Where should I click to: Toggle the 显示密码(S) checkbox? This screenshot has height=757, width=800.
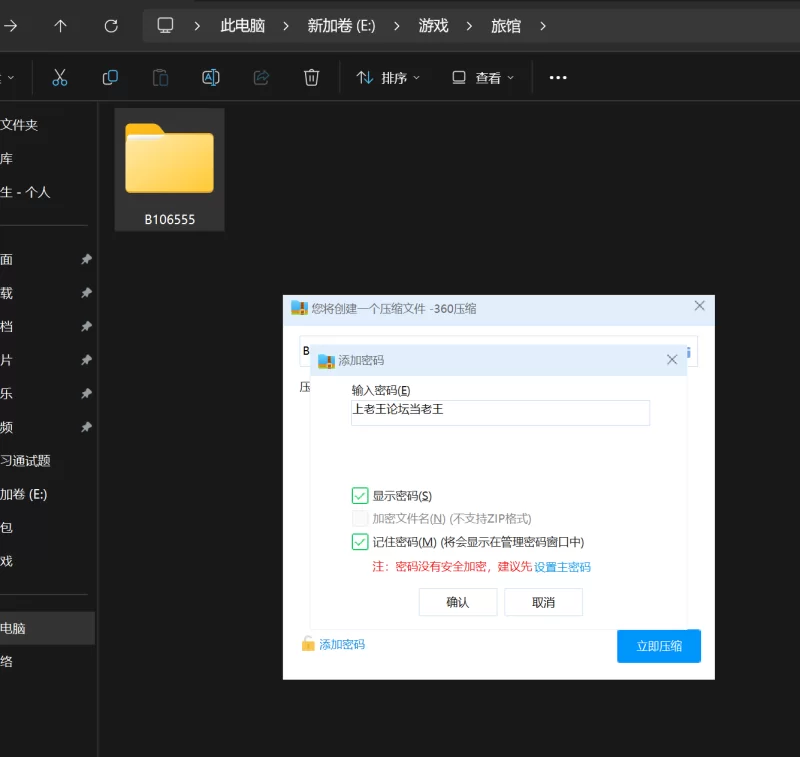(360, 495)
